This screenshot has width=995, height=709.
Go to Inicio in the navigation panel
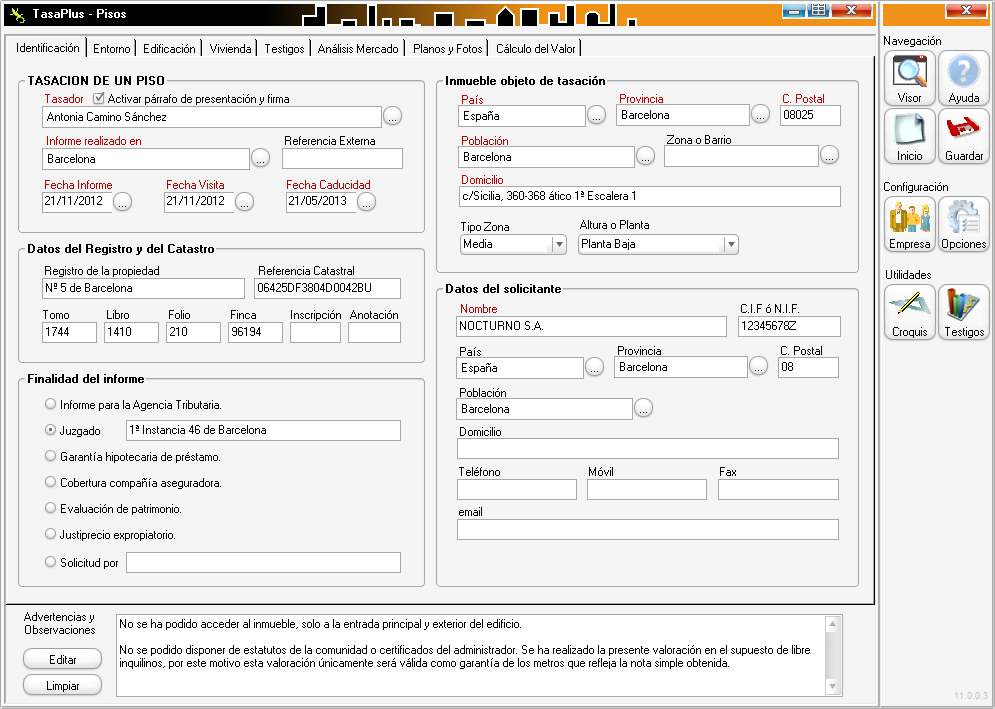(x=909, y=136)
